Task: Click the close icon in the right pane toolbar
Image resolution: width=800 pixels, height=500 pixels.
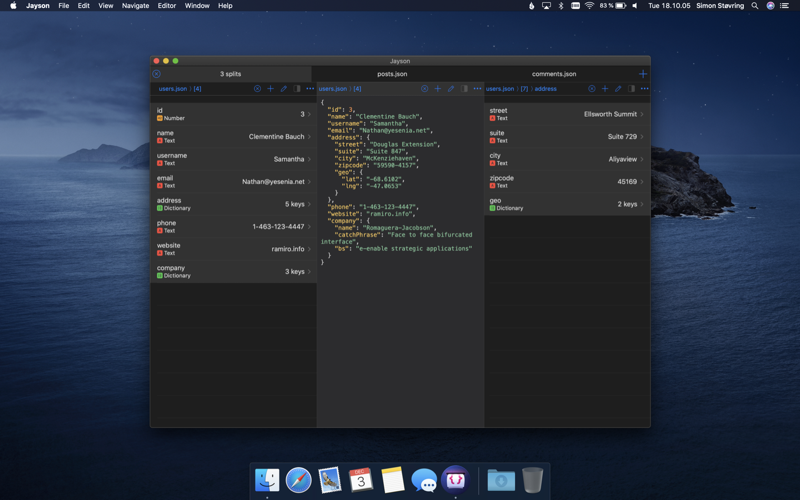Action: point(591,89)
